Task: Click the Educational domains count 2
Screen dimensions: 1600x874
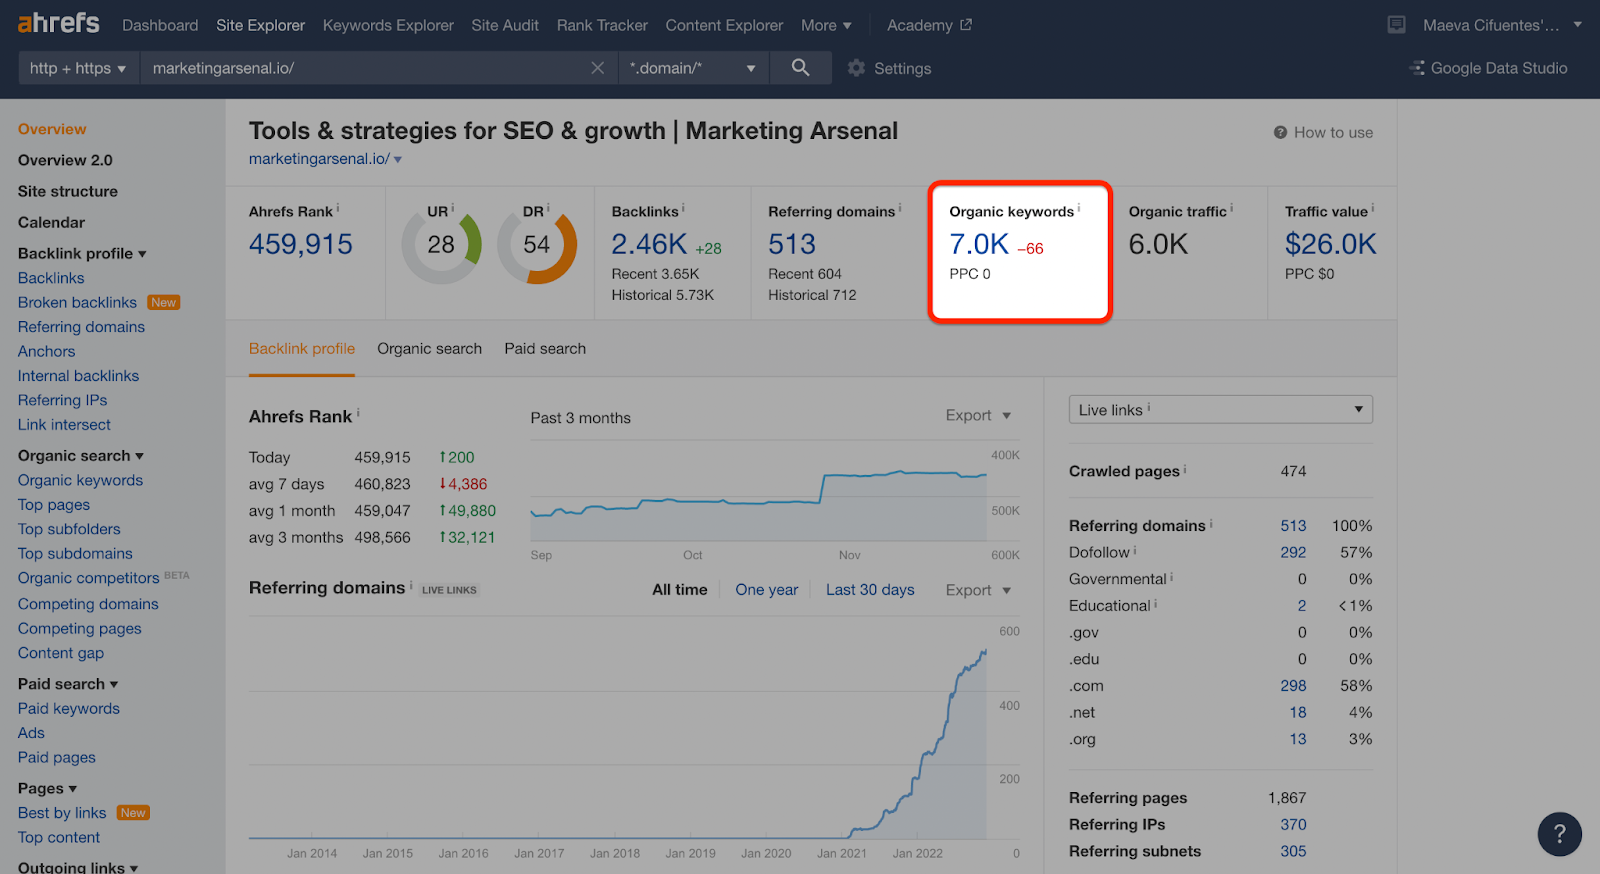Action: (1302, 606)
